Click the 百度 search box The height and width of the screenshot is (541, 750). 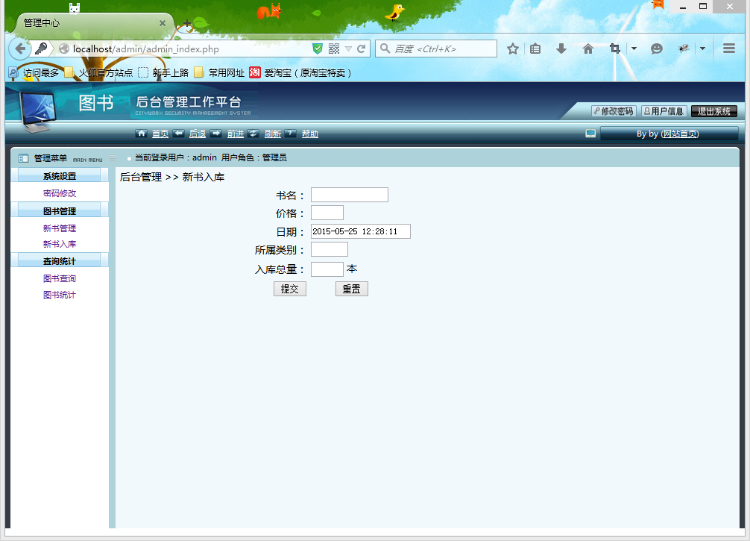pyautogui.click(x=436, y=49)
